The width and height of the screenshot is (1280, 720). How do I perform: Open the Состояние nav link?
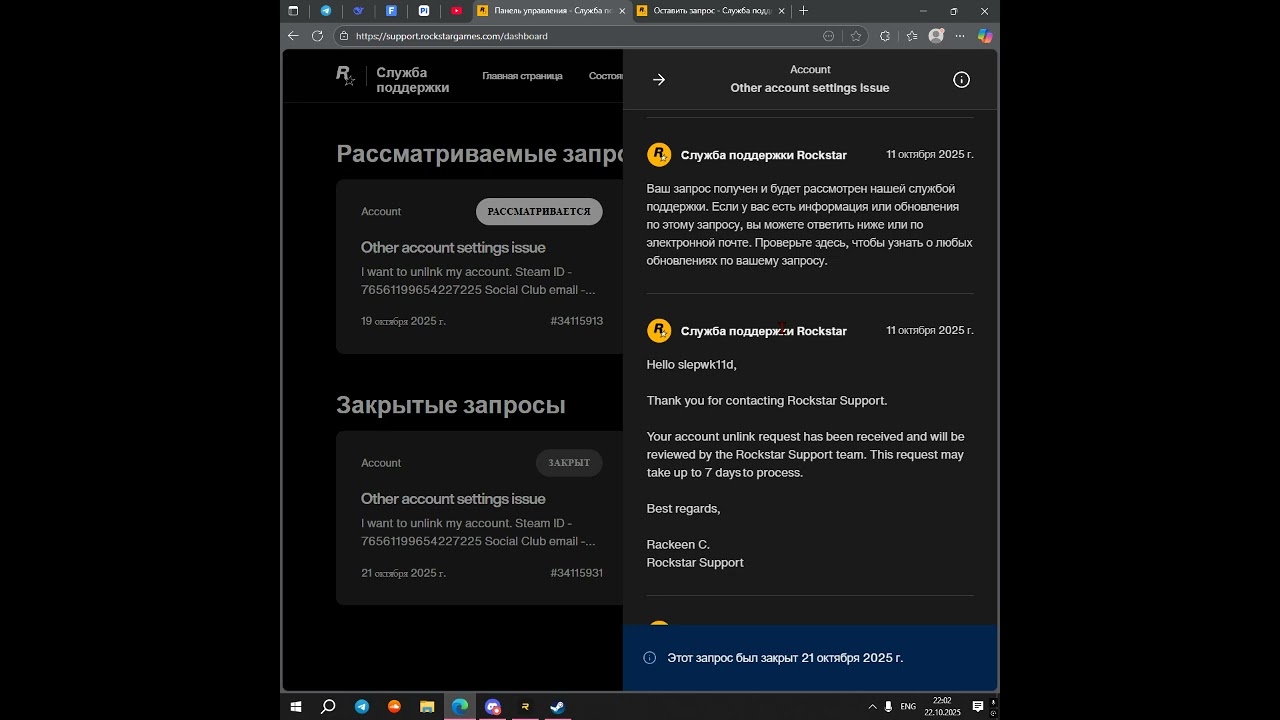point(606,76)
